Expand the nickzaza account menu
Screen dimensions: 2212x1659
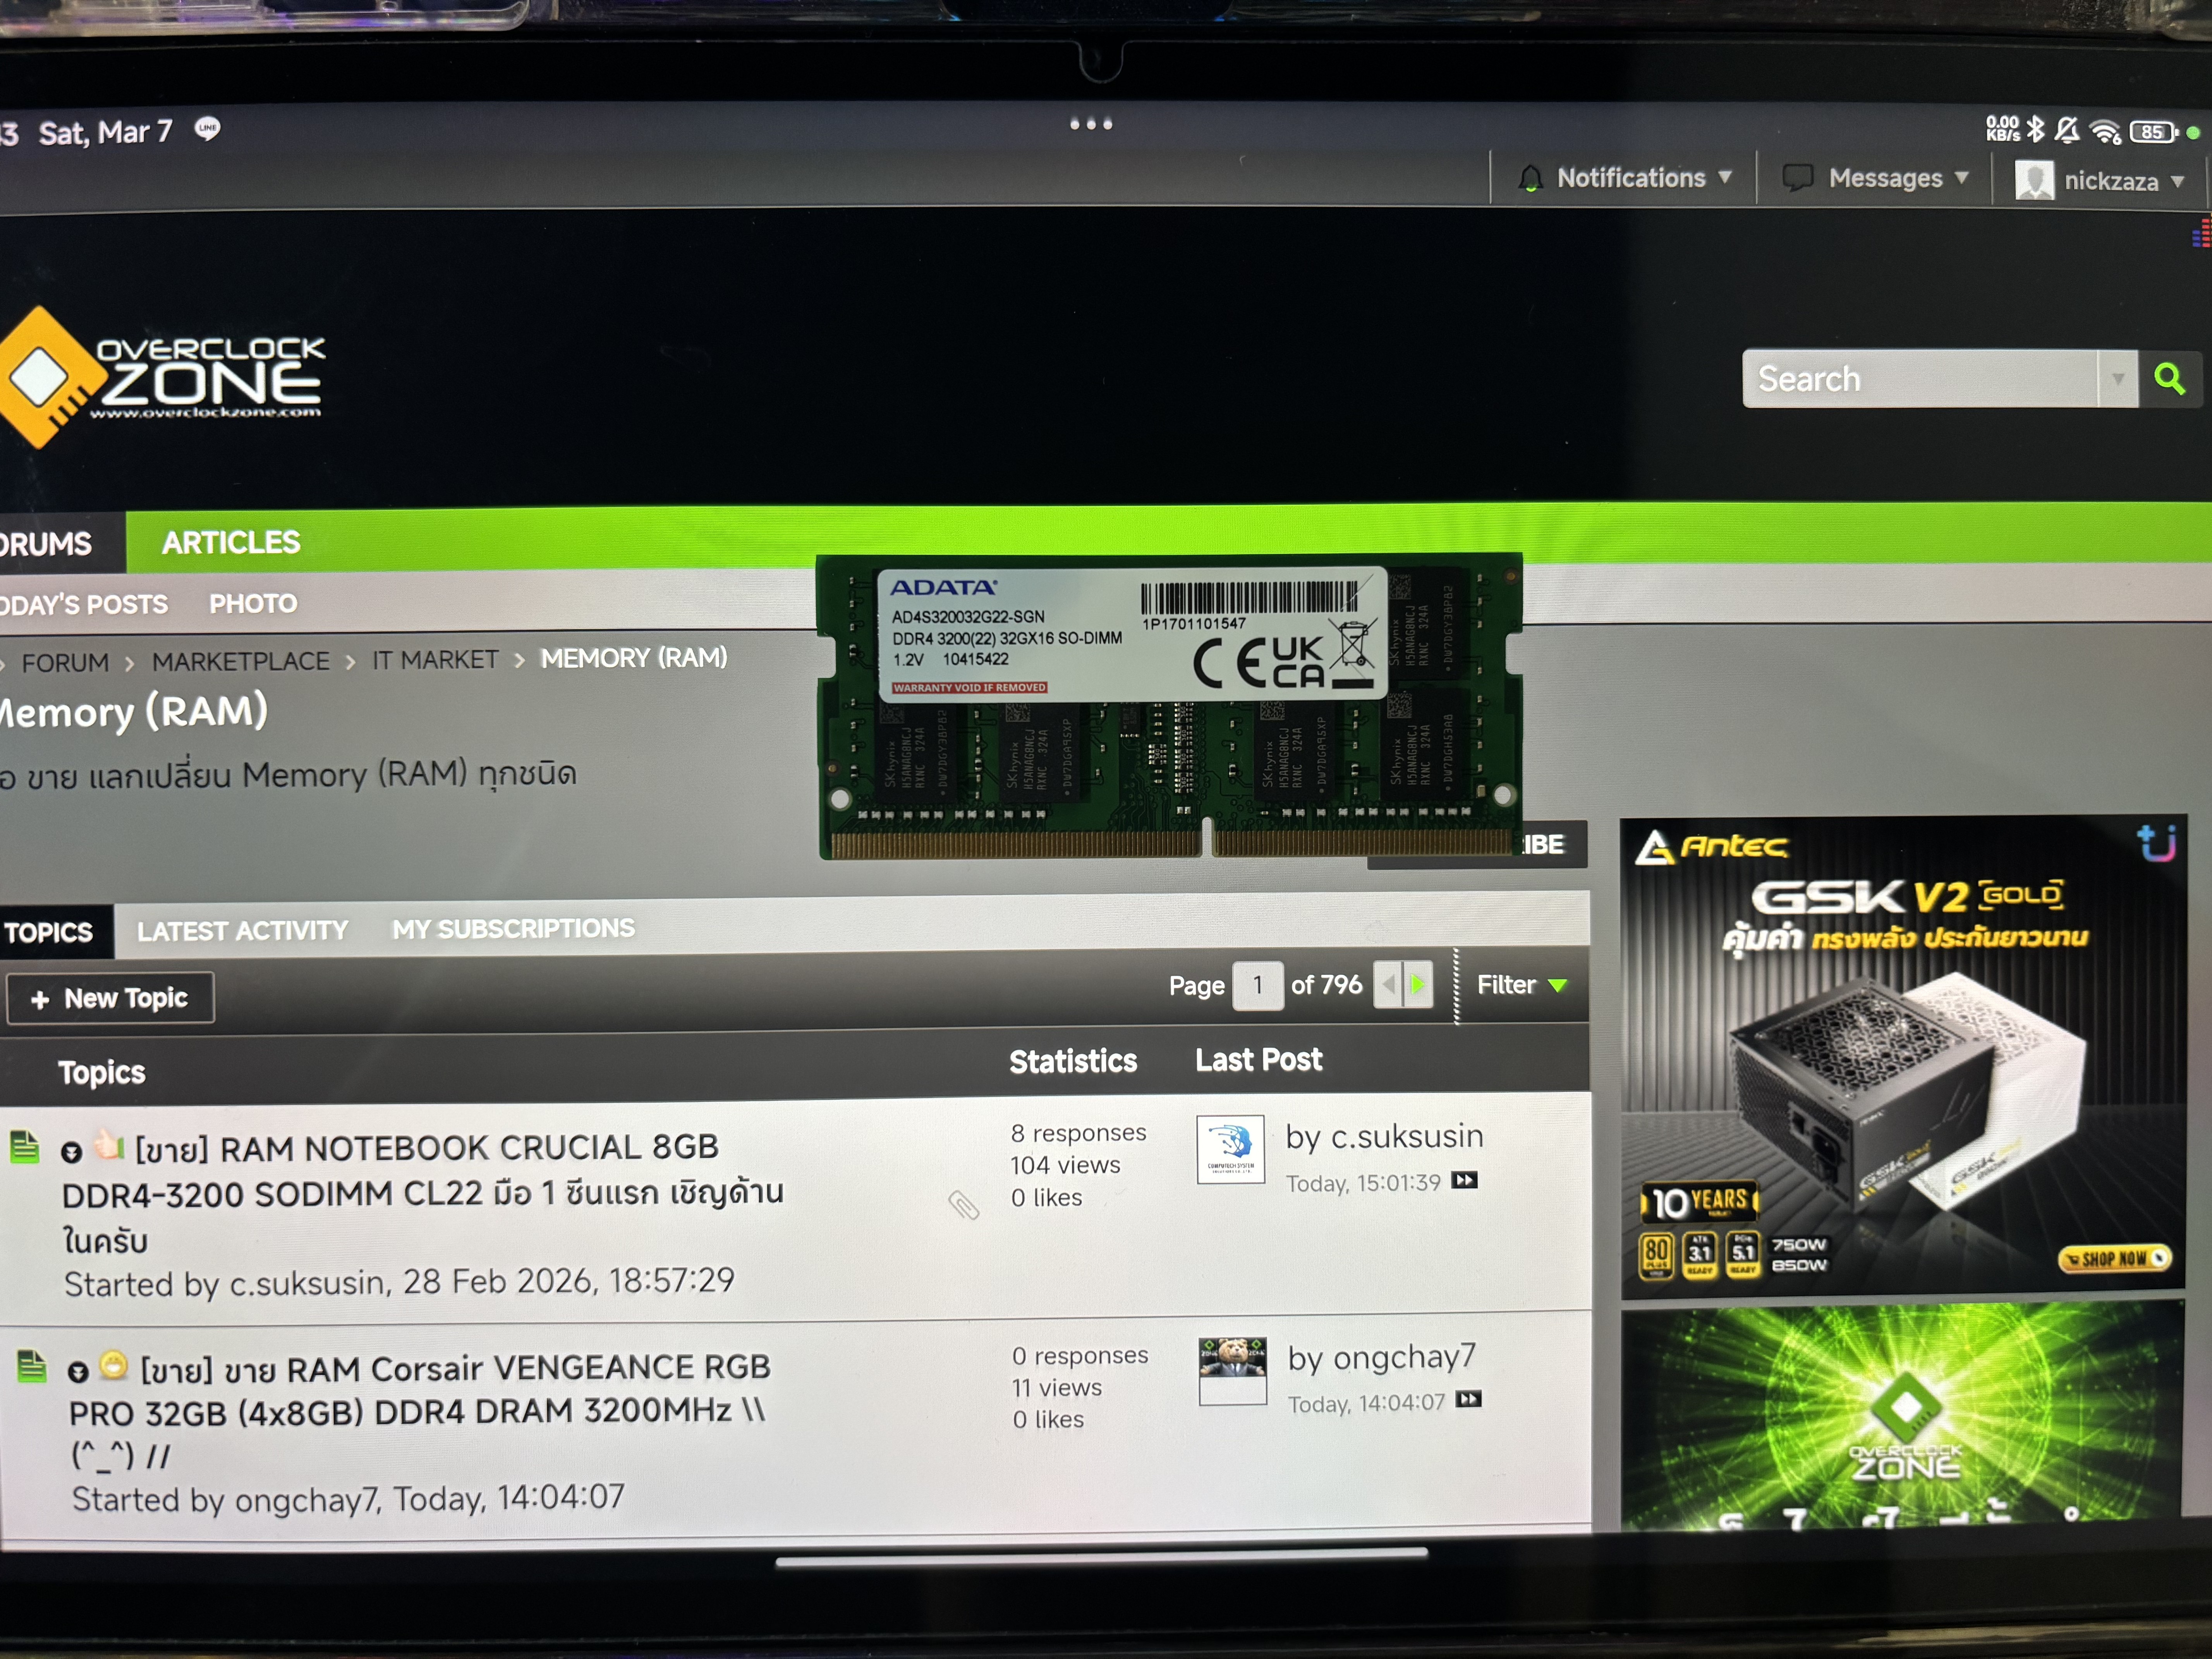(x=2177, y=182)
